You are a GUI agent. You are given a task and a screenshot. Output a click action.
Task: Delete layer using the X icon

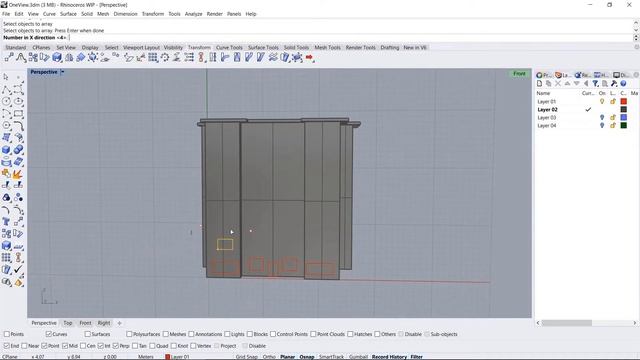coord(558,84)
